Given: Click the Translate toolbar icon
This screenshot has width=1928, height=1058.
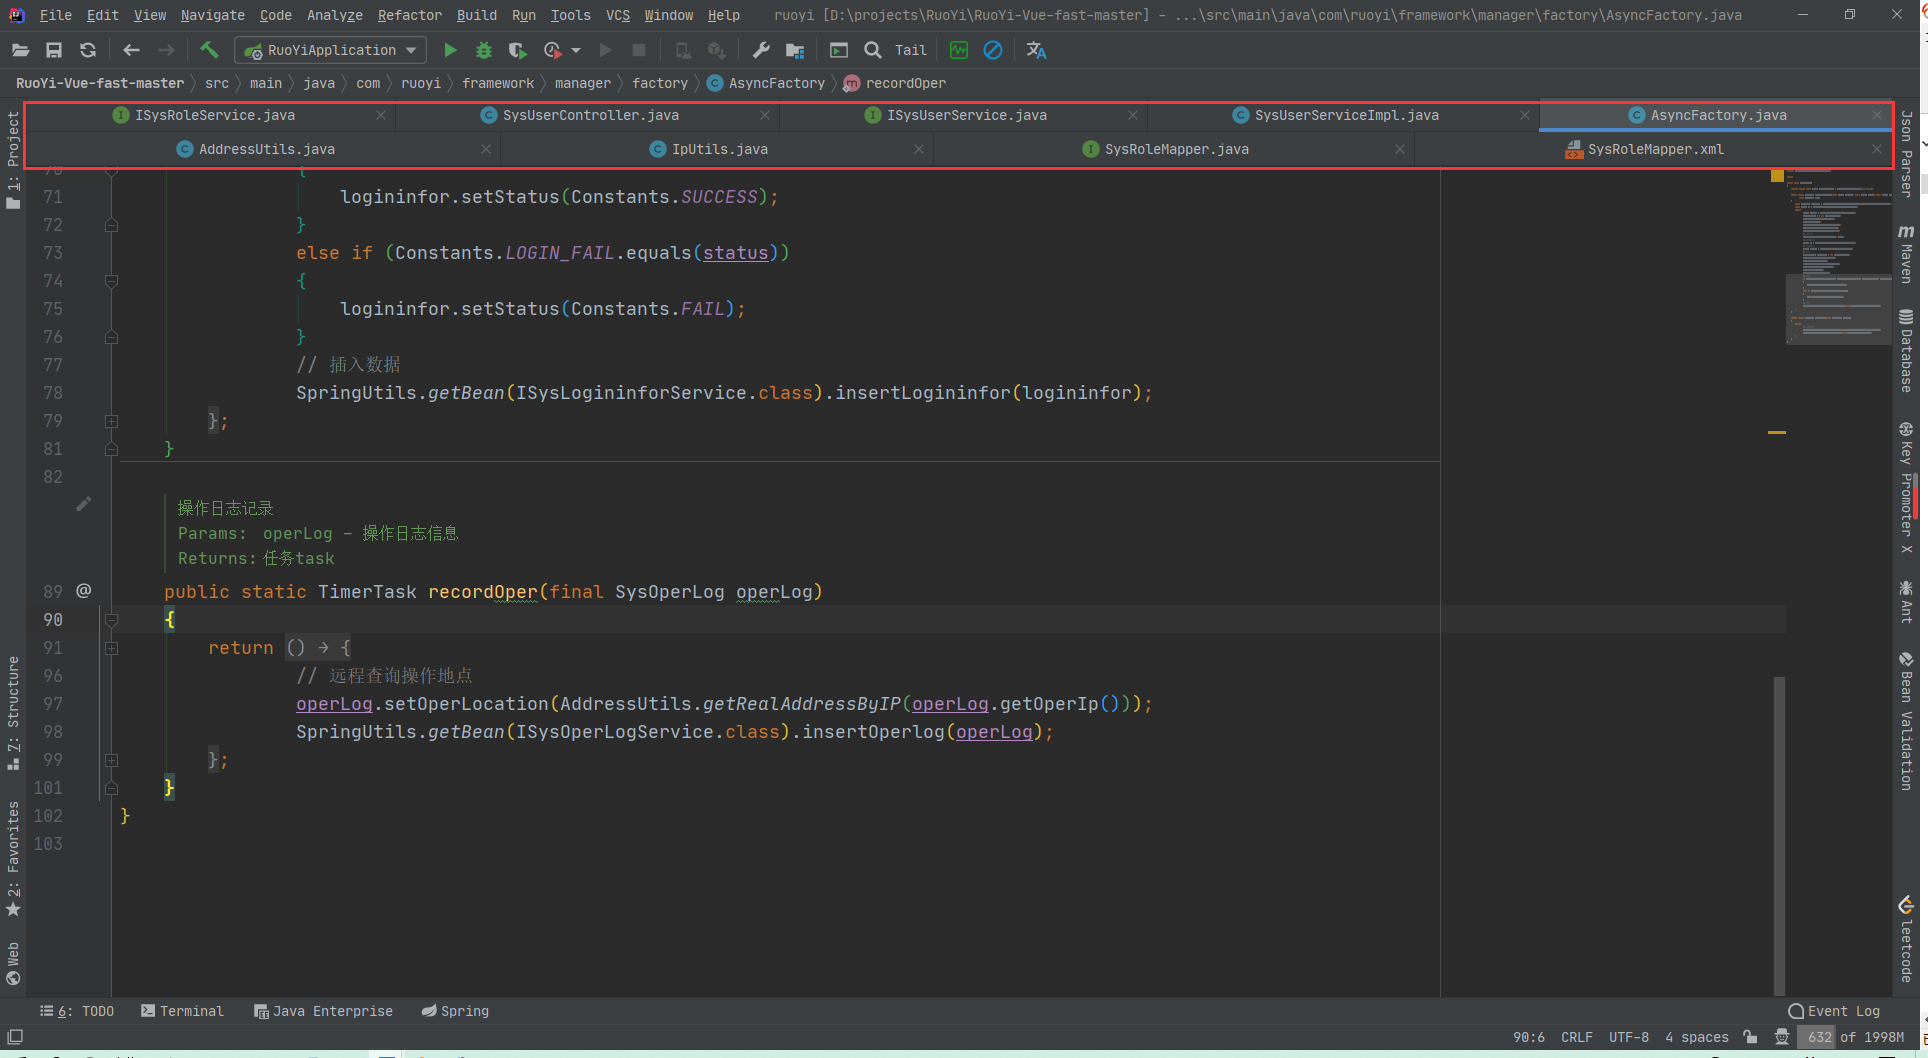Looking at the screenshot, I should (x=1037, y=50).
